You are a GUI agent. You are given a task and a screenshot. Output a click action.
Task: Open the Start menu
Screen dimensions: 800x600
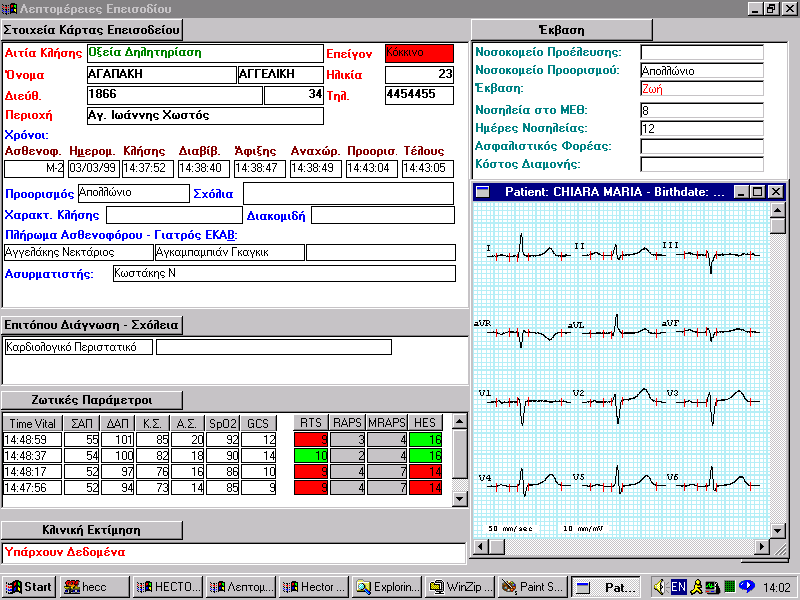pos(28,587)
